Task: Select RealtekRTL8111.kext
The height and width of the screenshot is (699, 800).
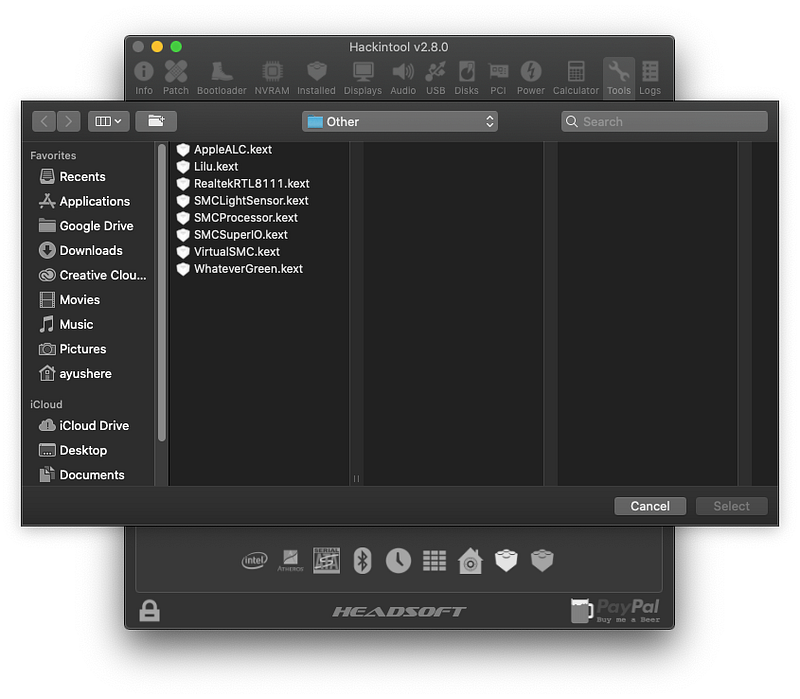Action: click(259, 184)
